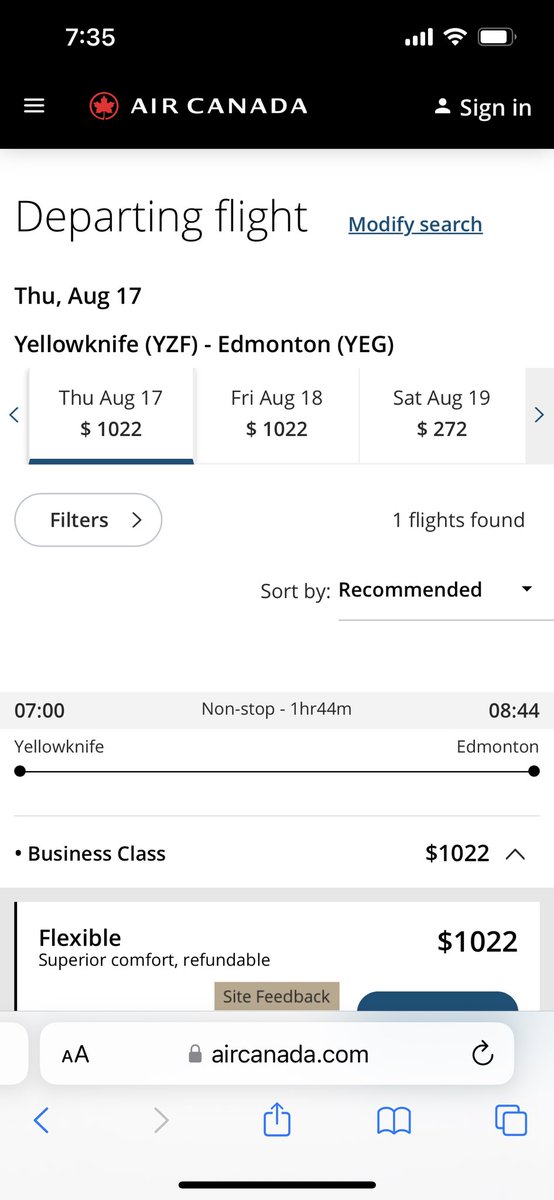This screenshot has height=1200, width=554.
Task: Go back with Safari back arrow
Action: 41,1121
